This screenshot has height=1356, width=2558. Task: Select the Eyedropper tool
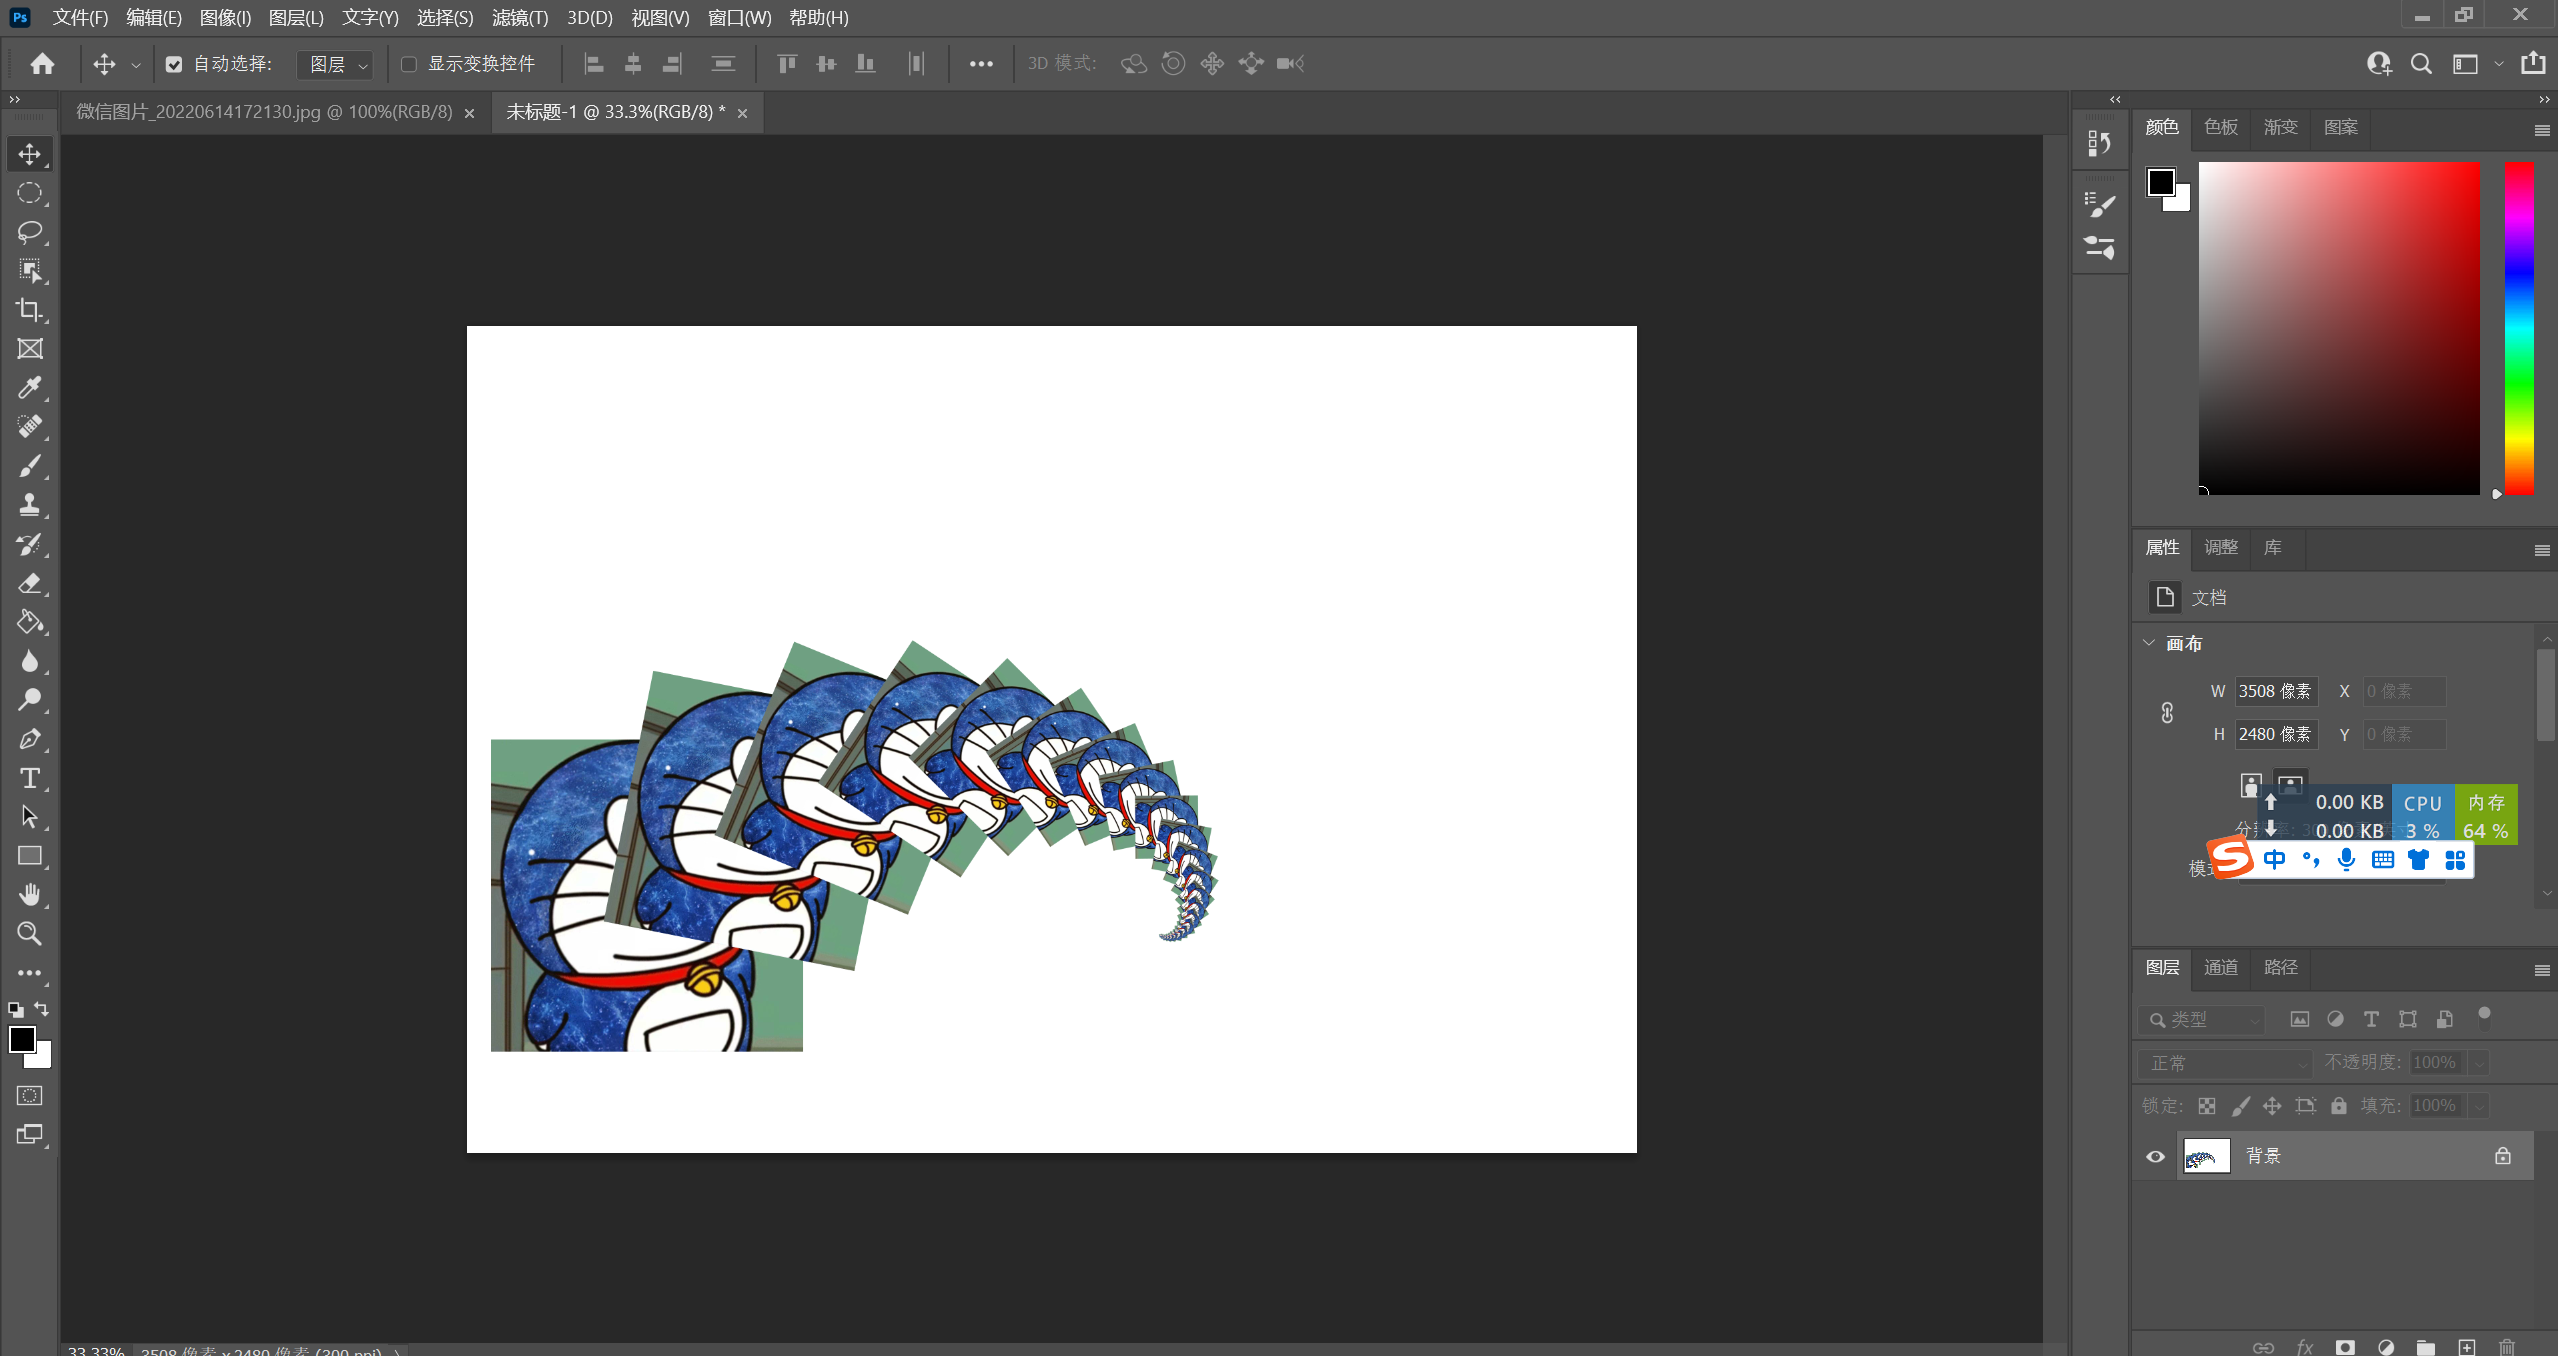click(x=29, y=388)
